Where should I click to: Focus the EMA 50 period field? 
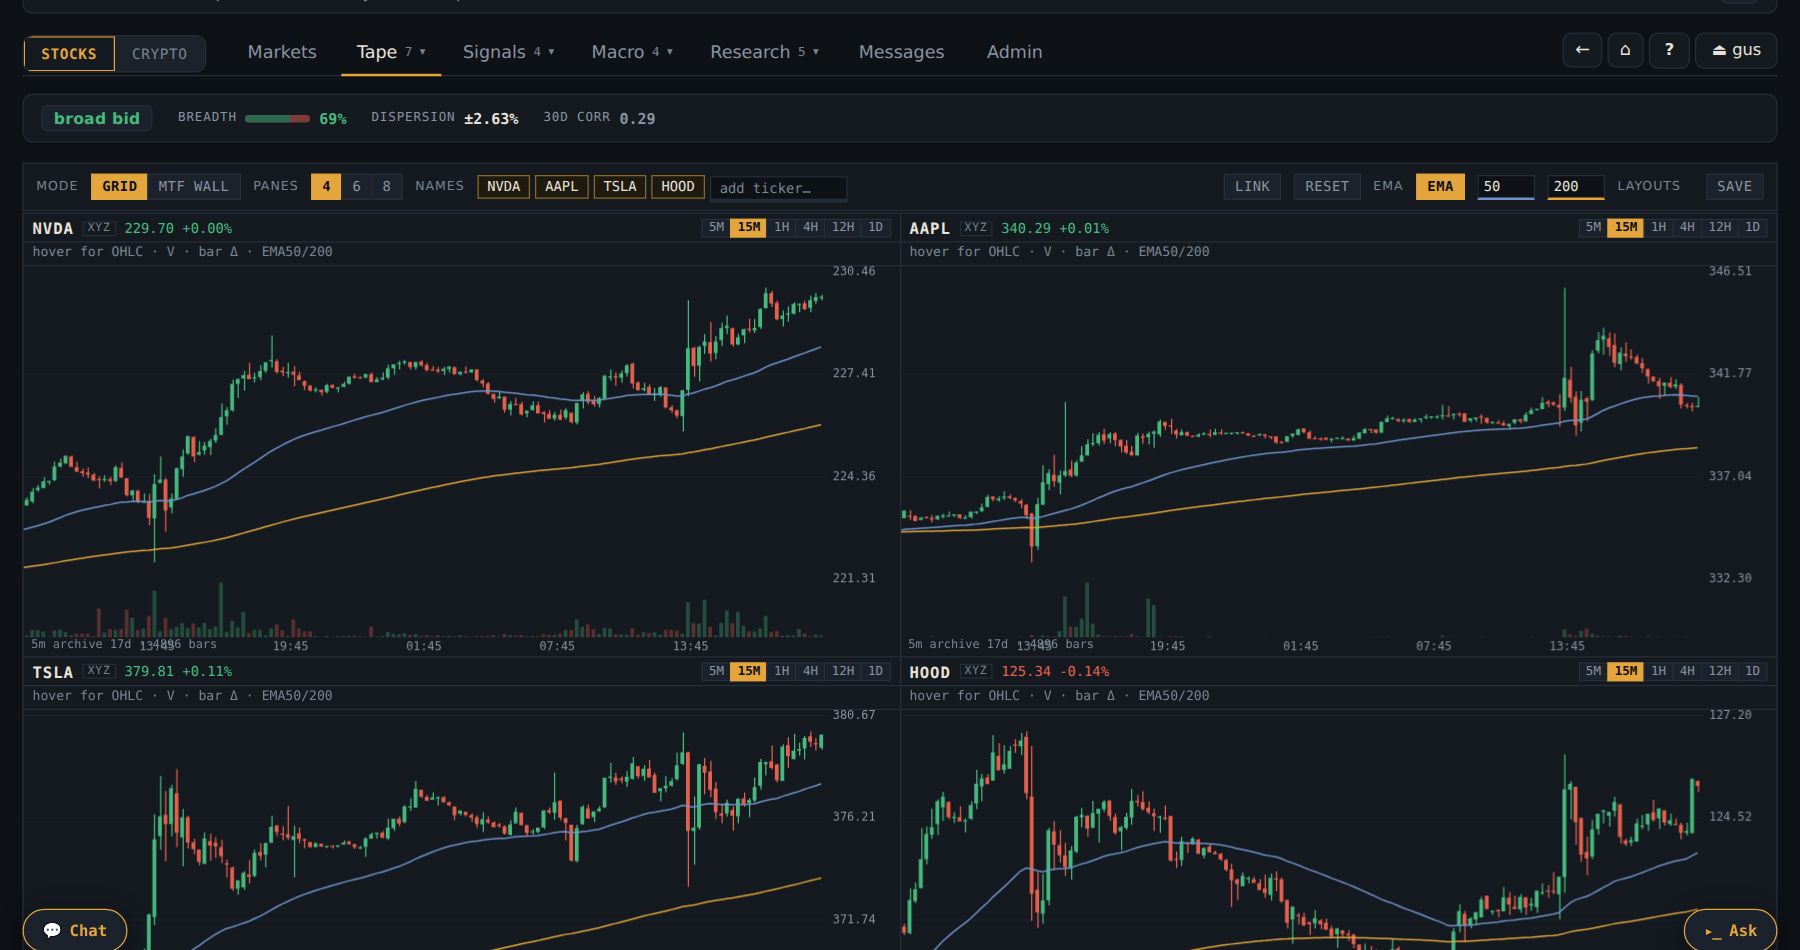click(x=1506, y=186)
